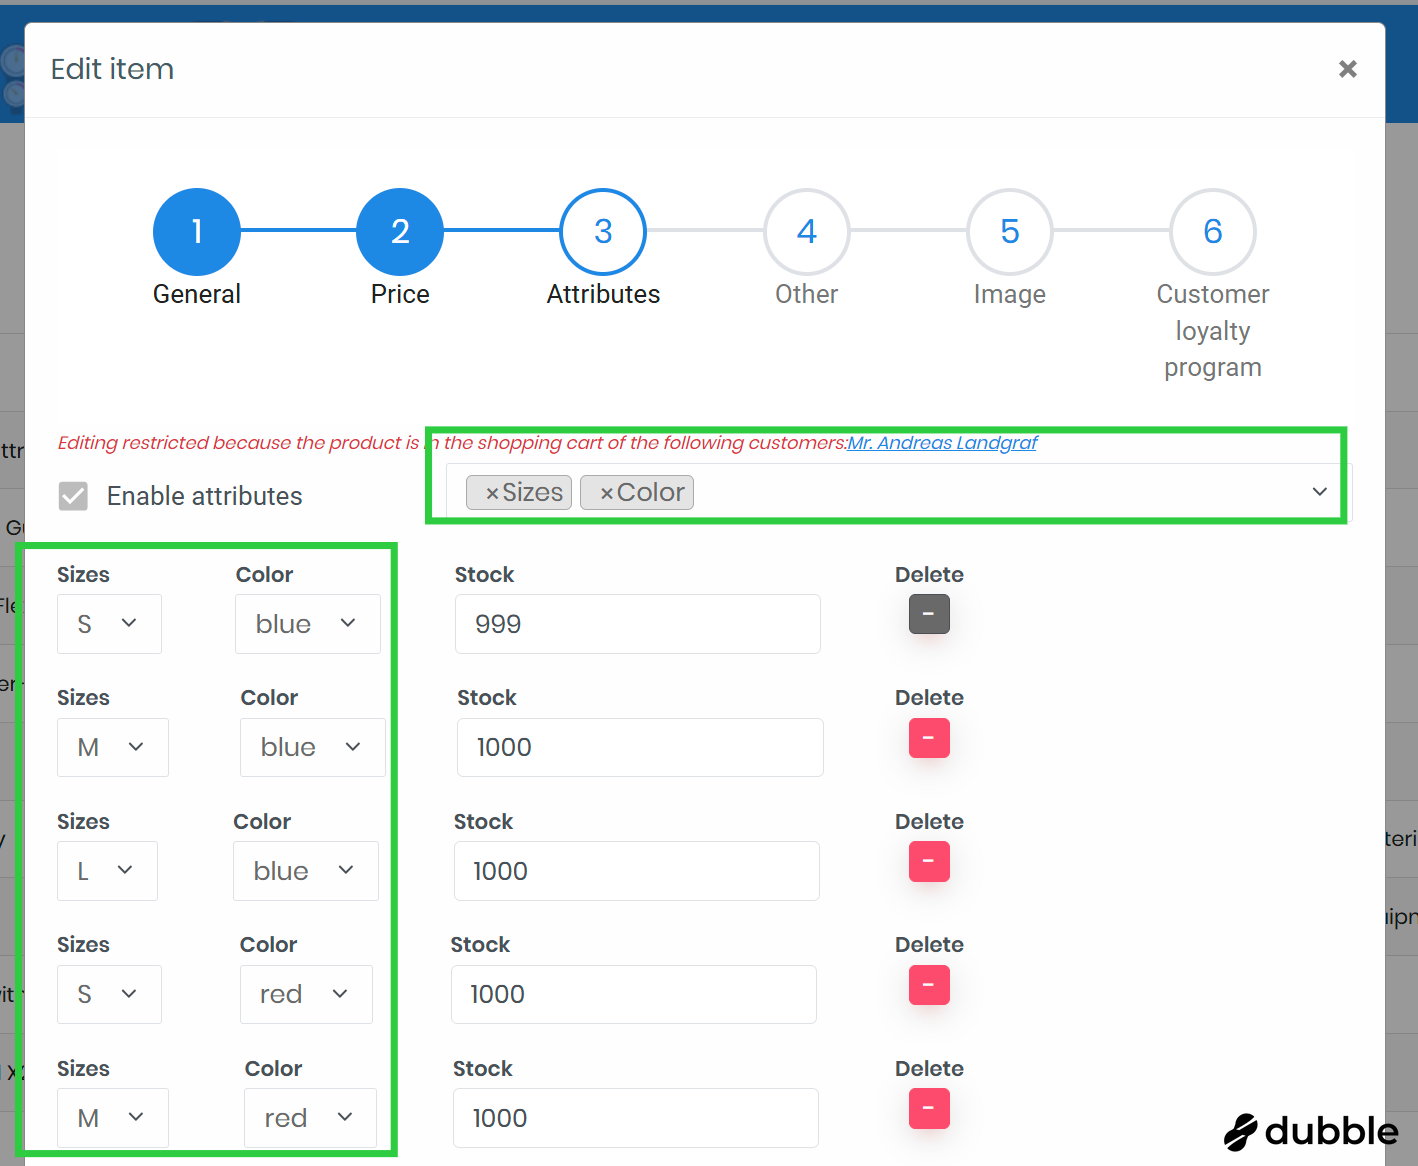The width and height of the screenshot is (1418, 1166).
Task: Delete the M red attribute row
Action: (x=928, y=1108)
